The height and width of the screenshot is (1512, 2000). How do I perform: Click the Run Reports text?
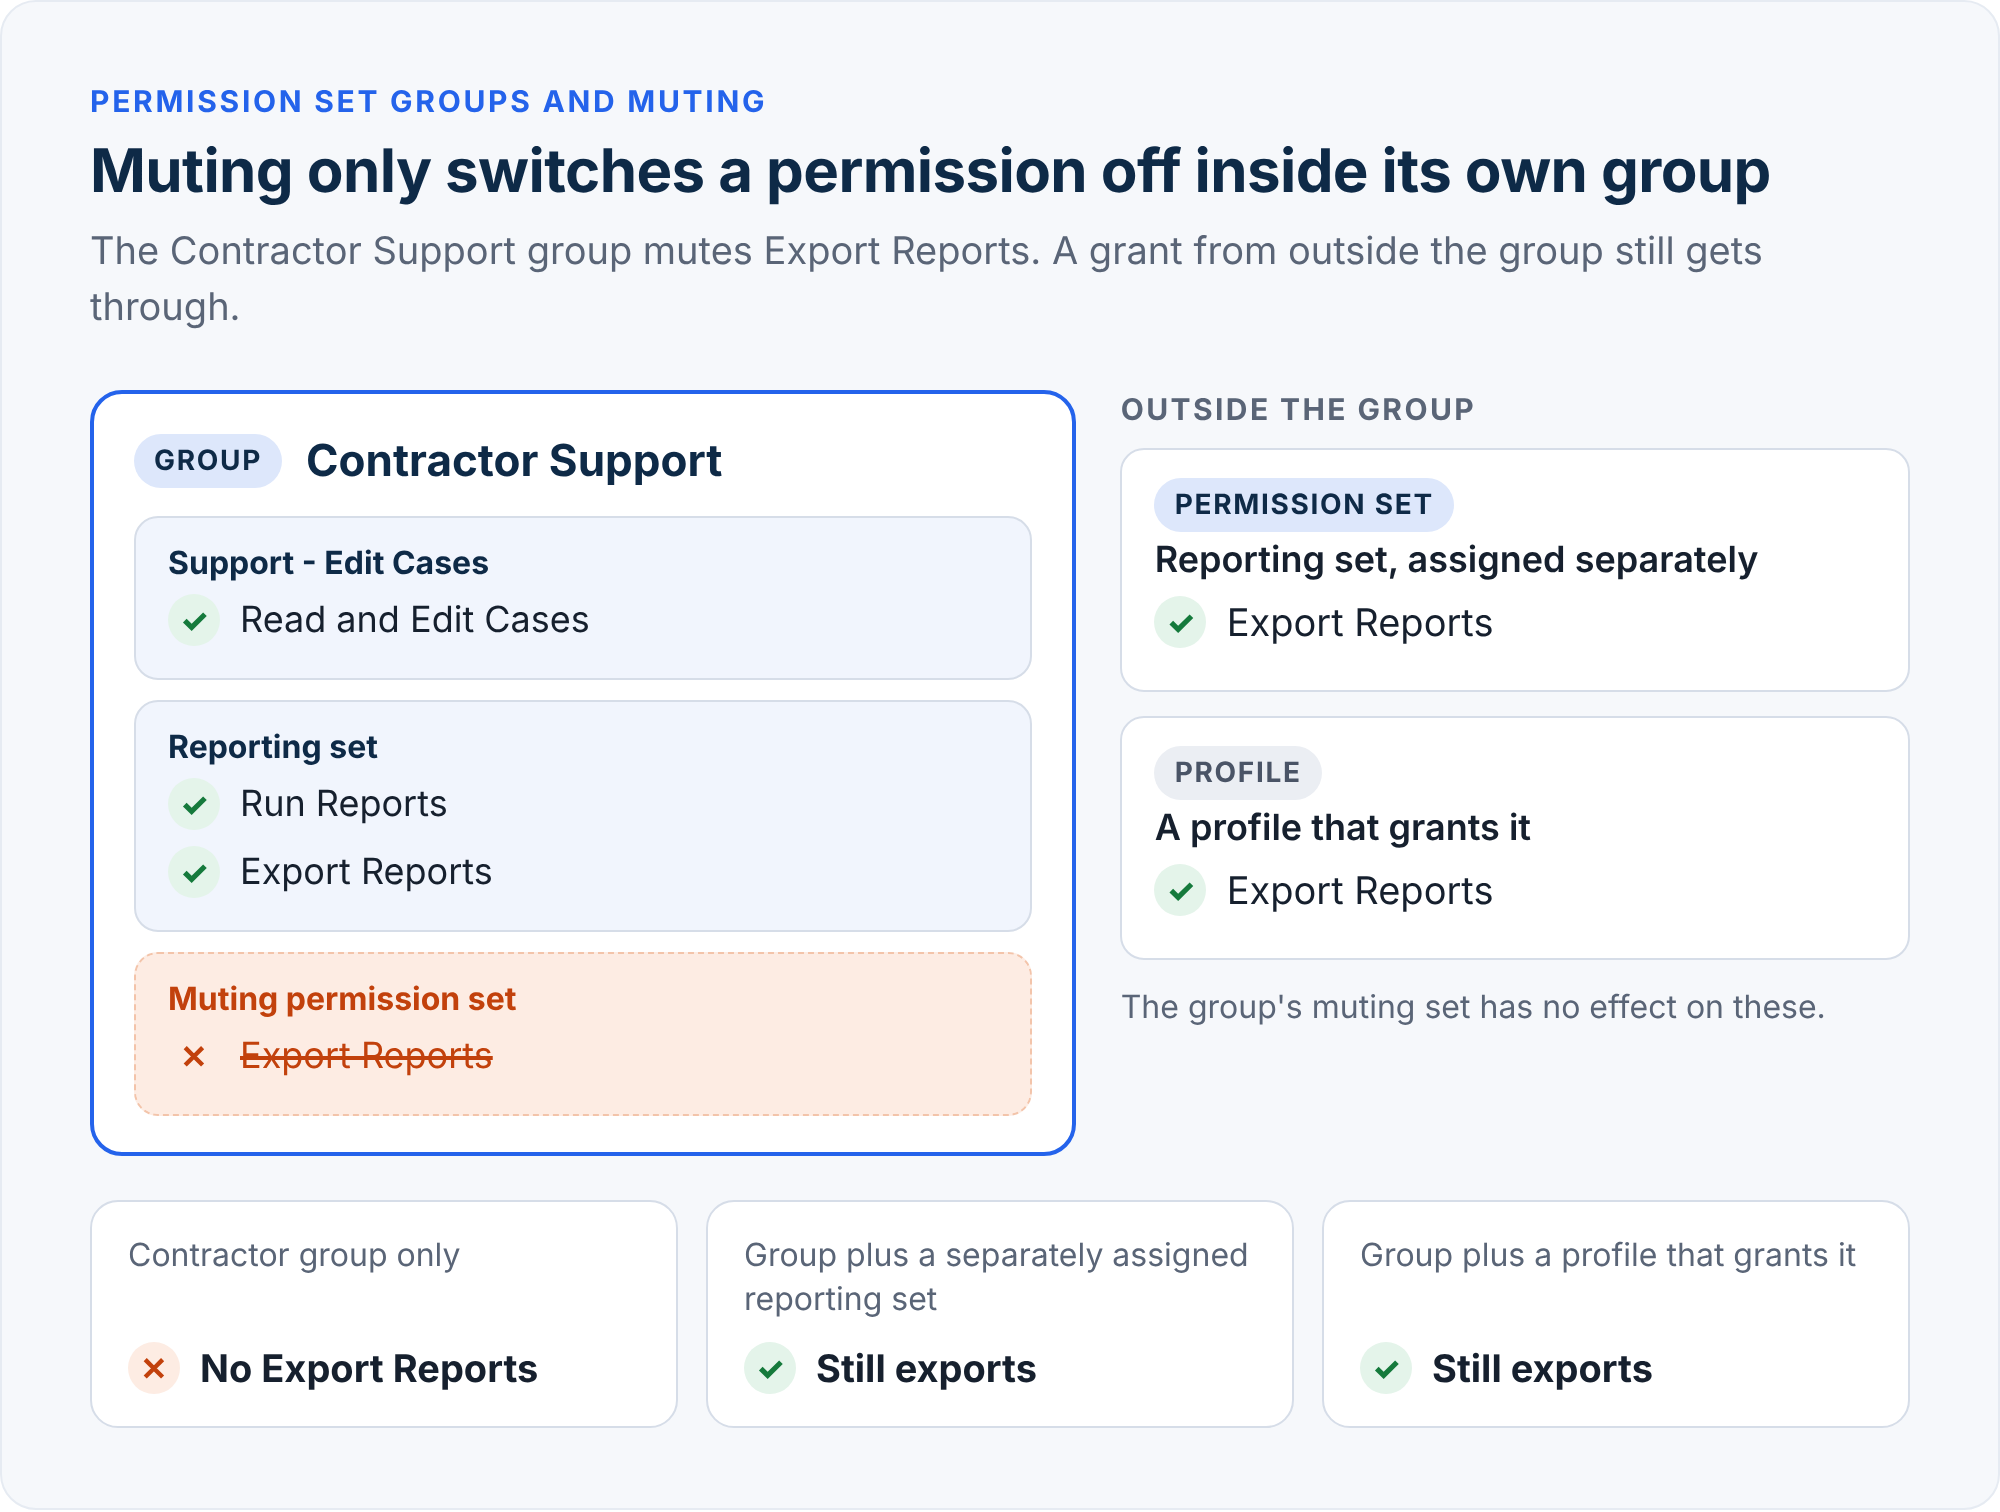(344, 804)
